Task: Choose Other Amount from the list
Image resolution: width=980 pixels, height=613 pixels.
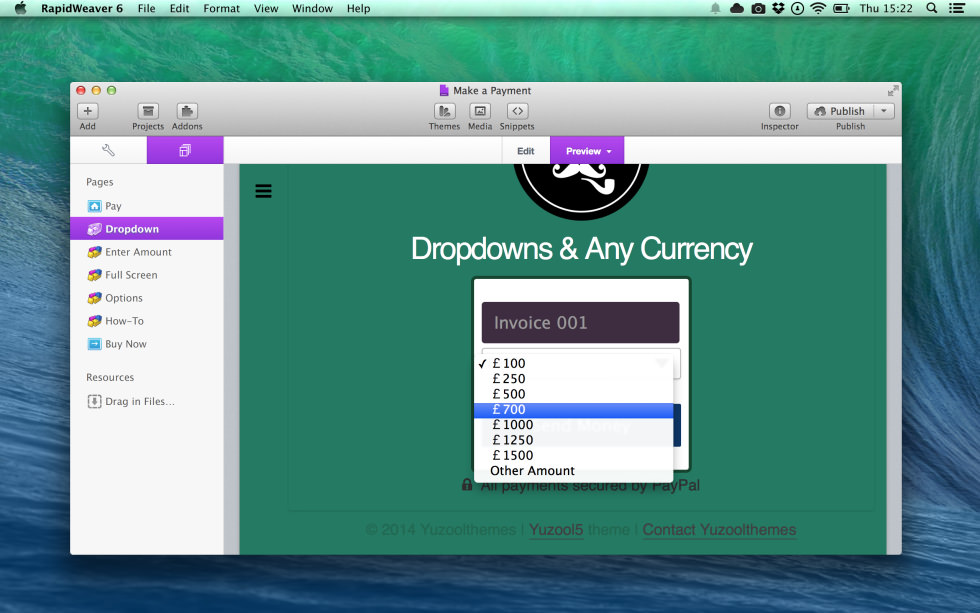Action: click(574, 471)
